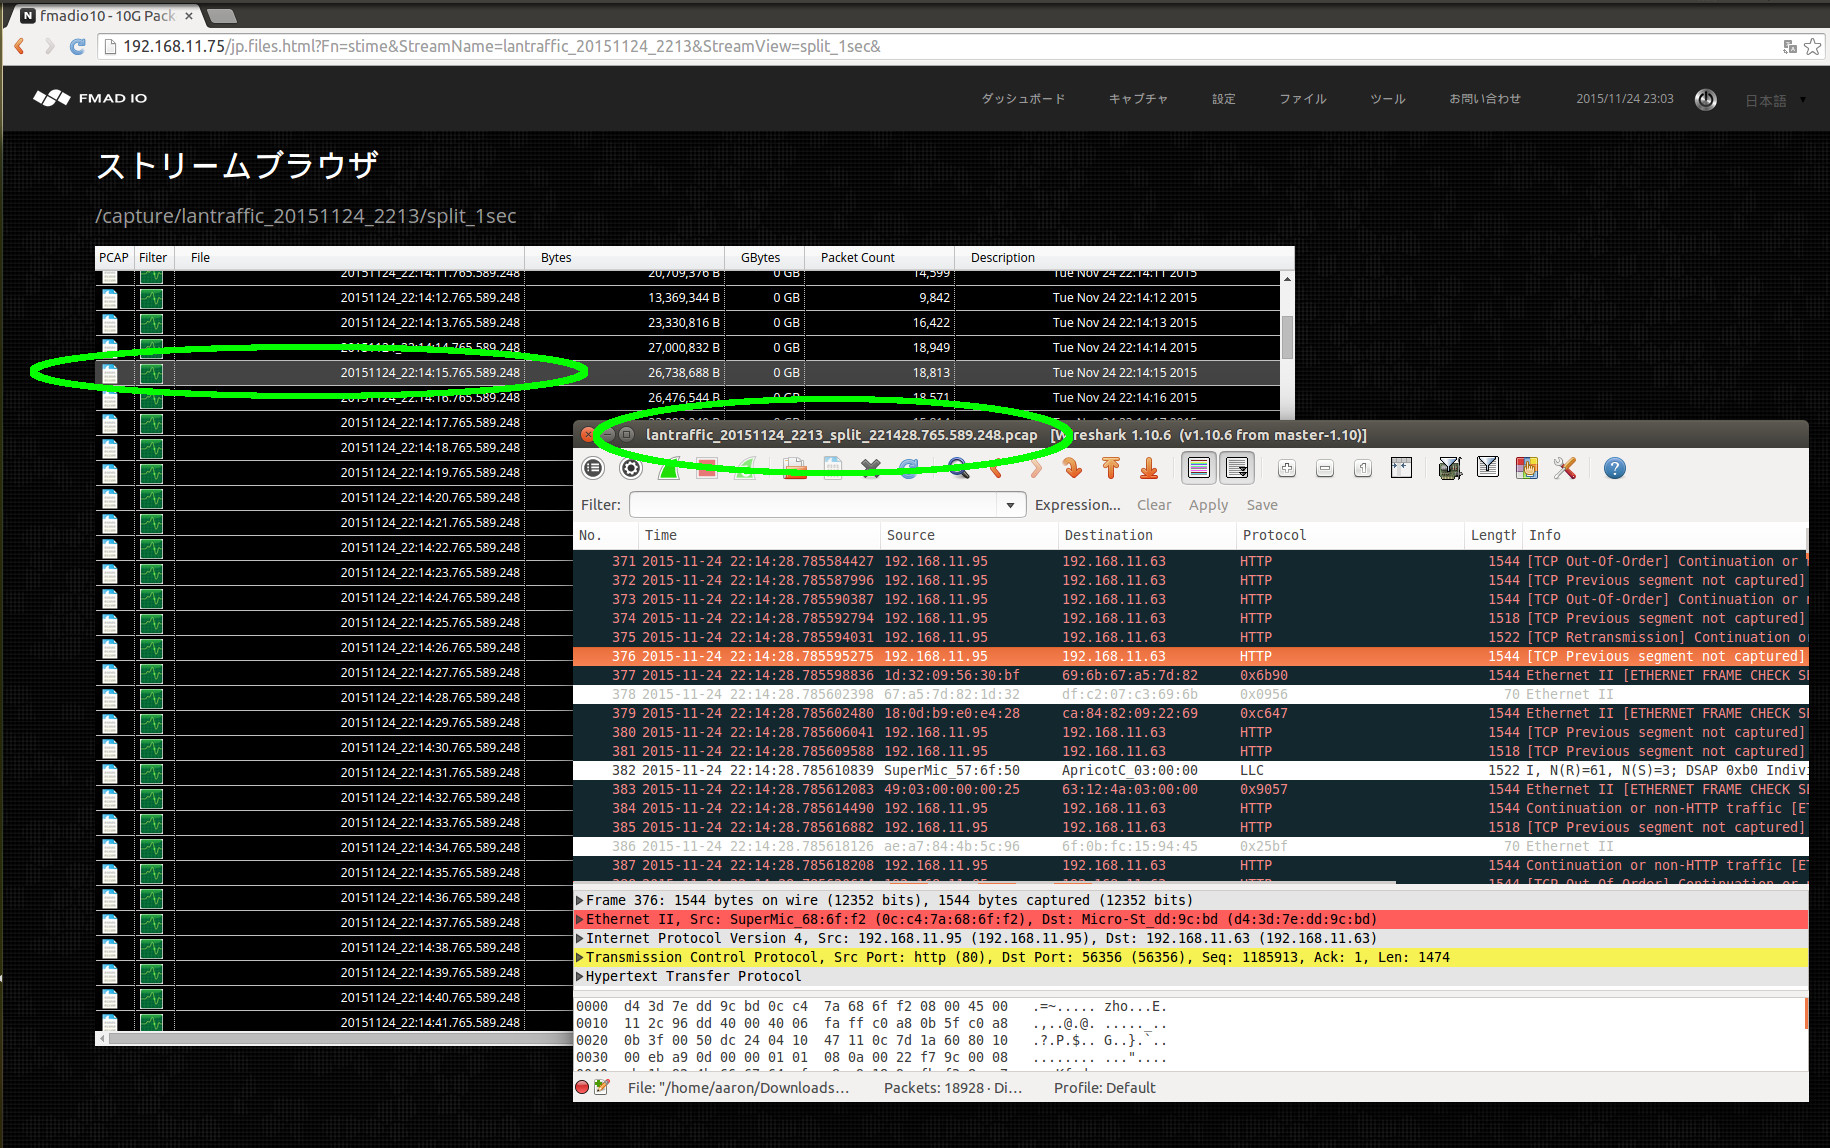The height and width of the screenshot is (1148, 1830).
Task: Open Wireshark preferences with wrench icon
Action: pyautogui.click(x=1564, y=468)
